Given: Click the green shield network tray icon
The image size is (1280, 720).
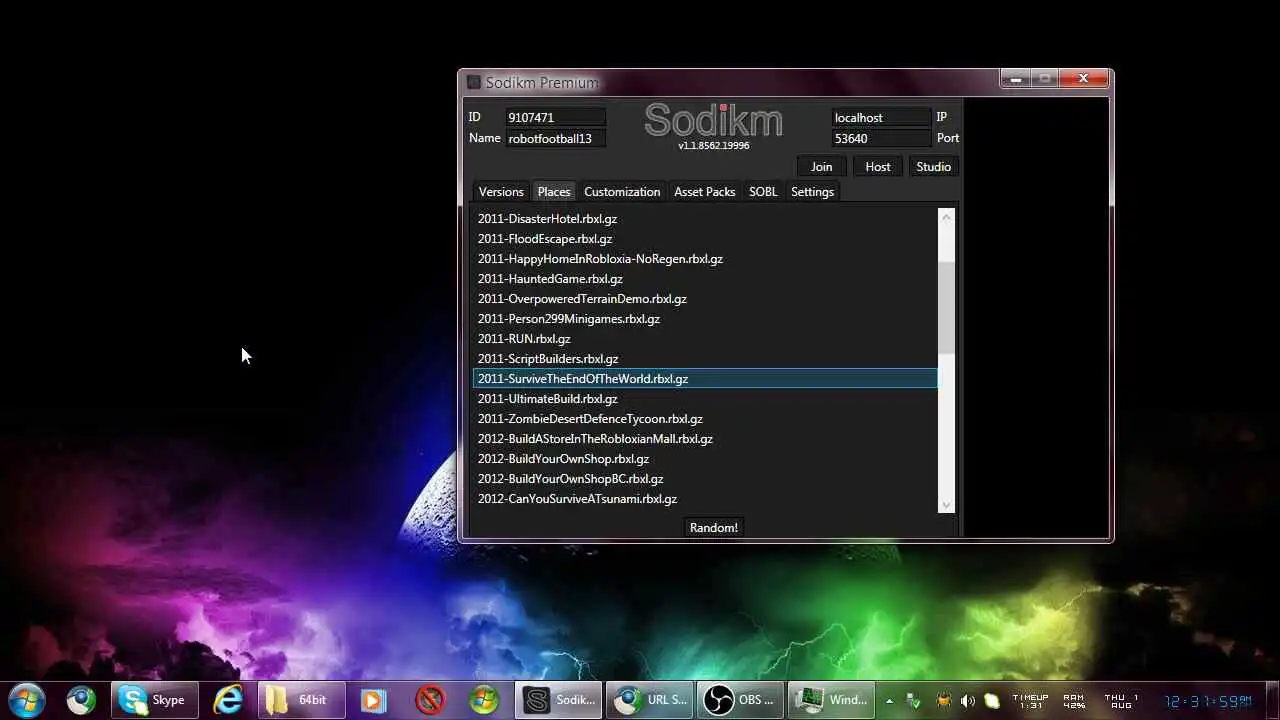Looking at the screenshot, I should pos(916,701).
